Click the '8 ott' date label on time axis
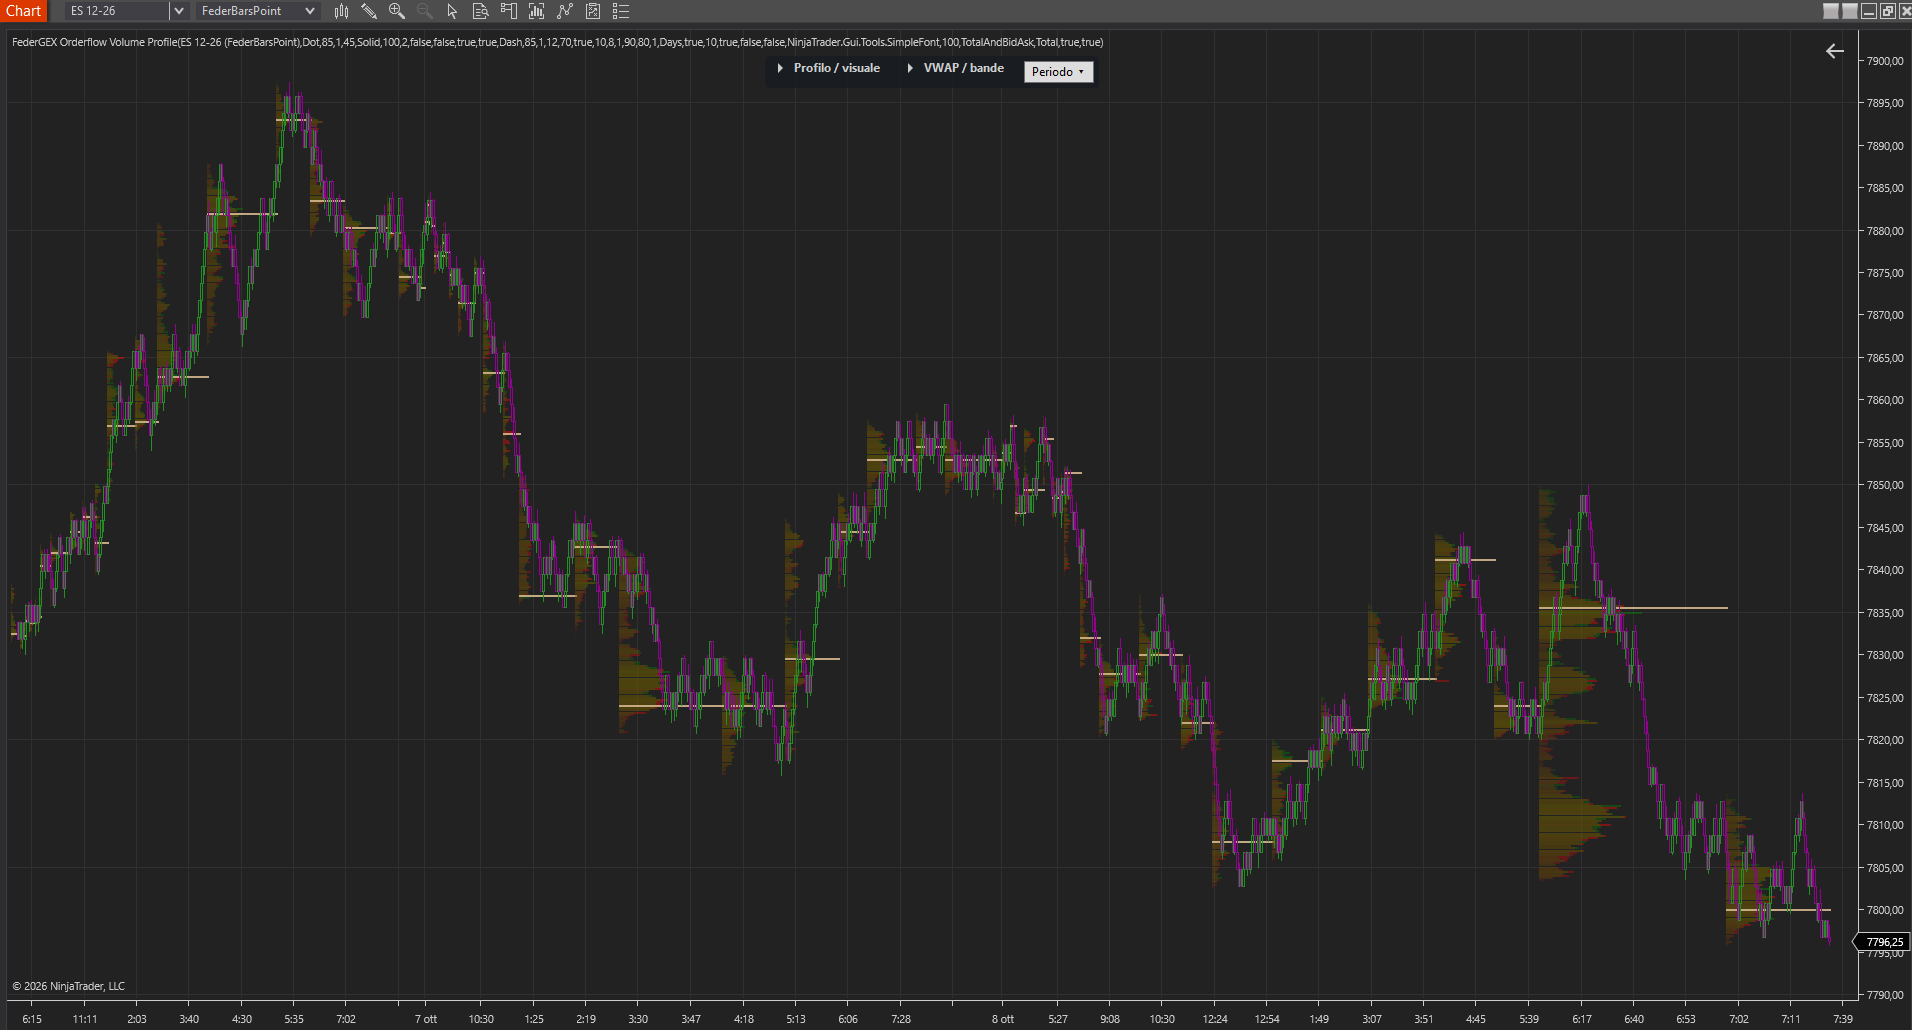 click(1003, 1019)
